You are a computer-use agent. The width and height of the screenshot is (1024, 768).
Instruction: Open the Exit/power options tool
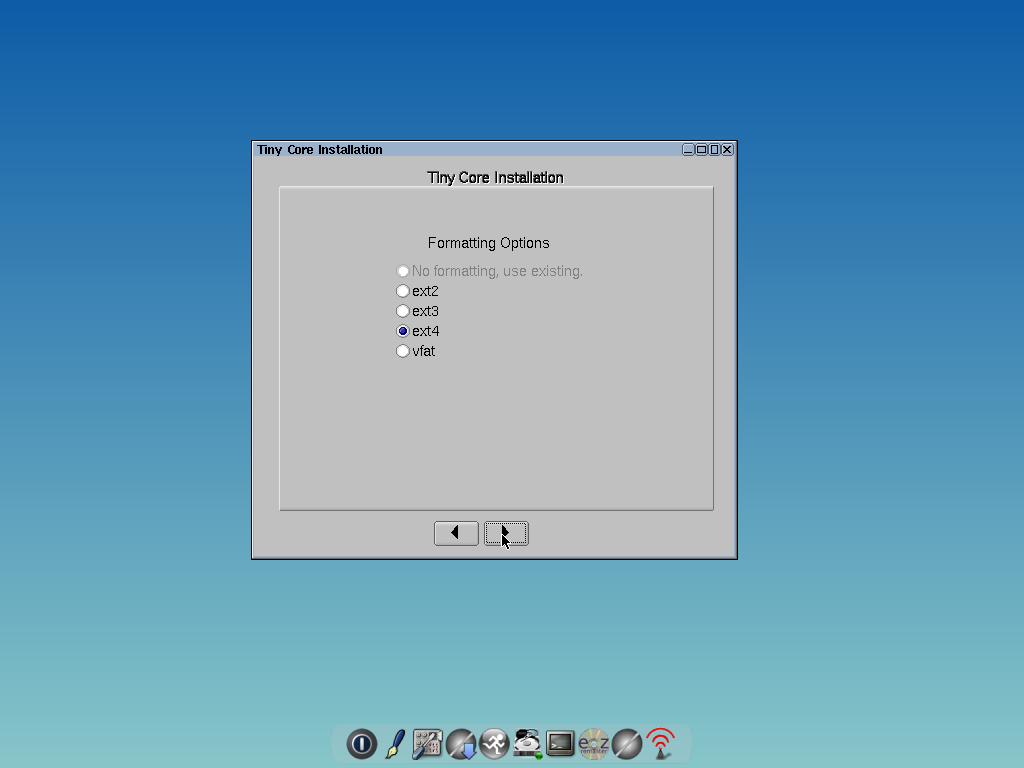361,744
